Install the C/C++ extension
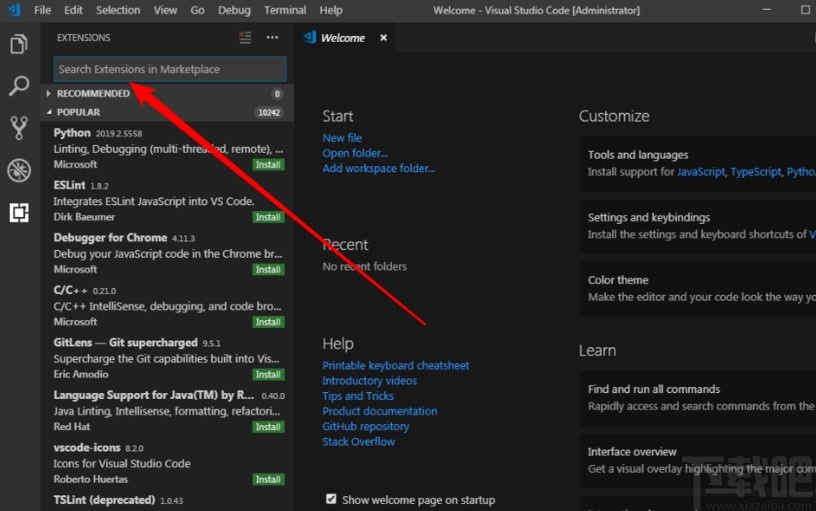 [x=268, y=322]
